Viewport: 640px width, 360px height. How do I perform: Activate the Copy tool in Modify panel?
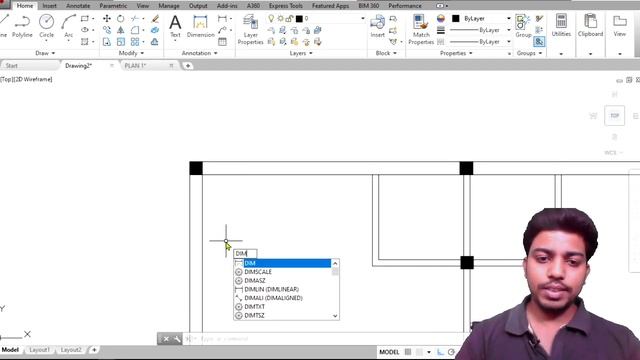[x=107, y=30]
